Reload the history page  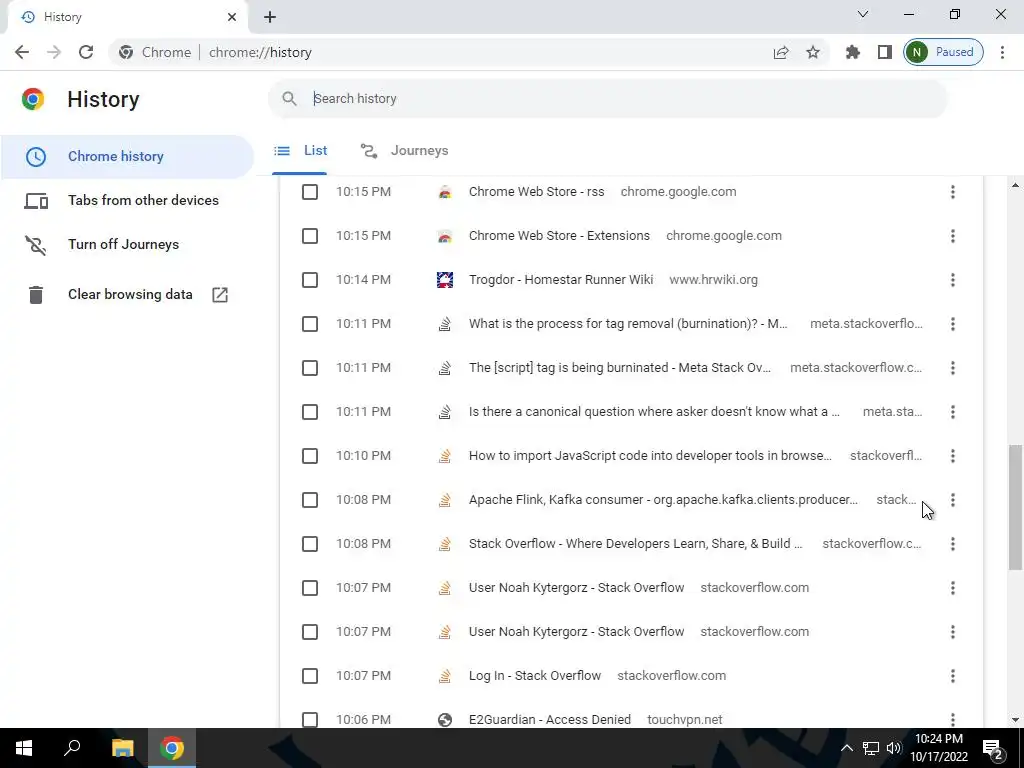pyautogui.click(x=86, y=52)
